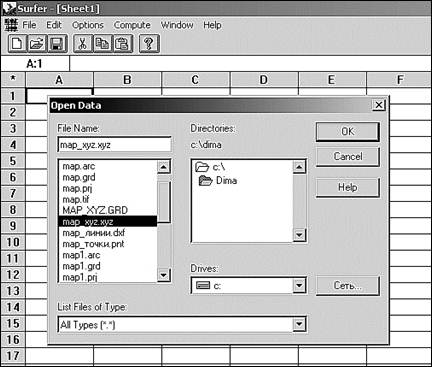Click the Сеть... network button

(x=348, y=286)
